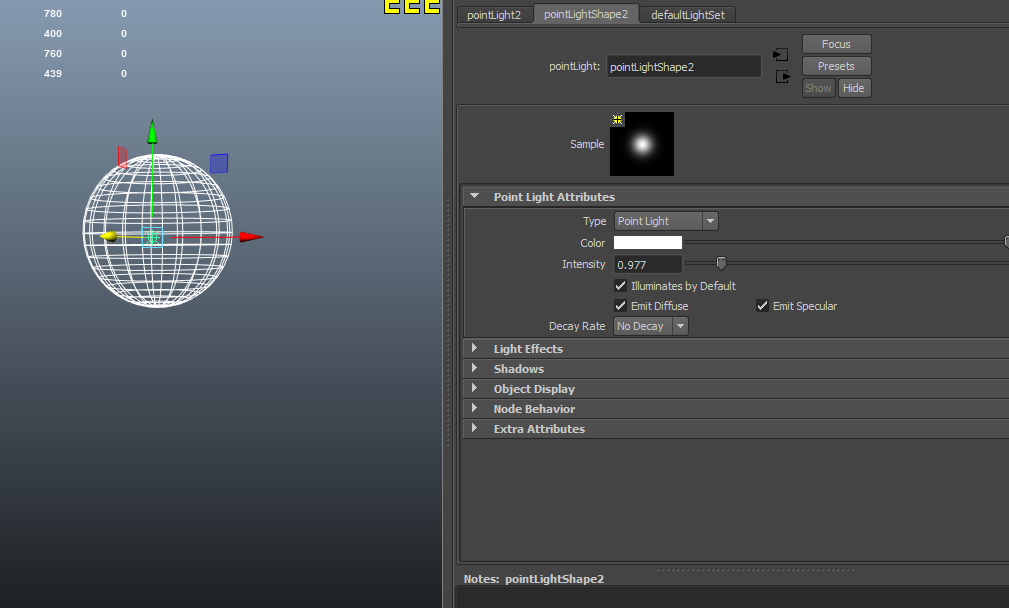
Task: Click the Intensity slider handle
Action: point(721,263)
